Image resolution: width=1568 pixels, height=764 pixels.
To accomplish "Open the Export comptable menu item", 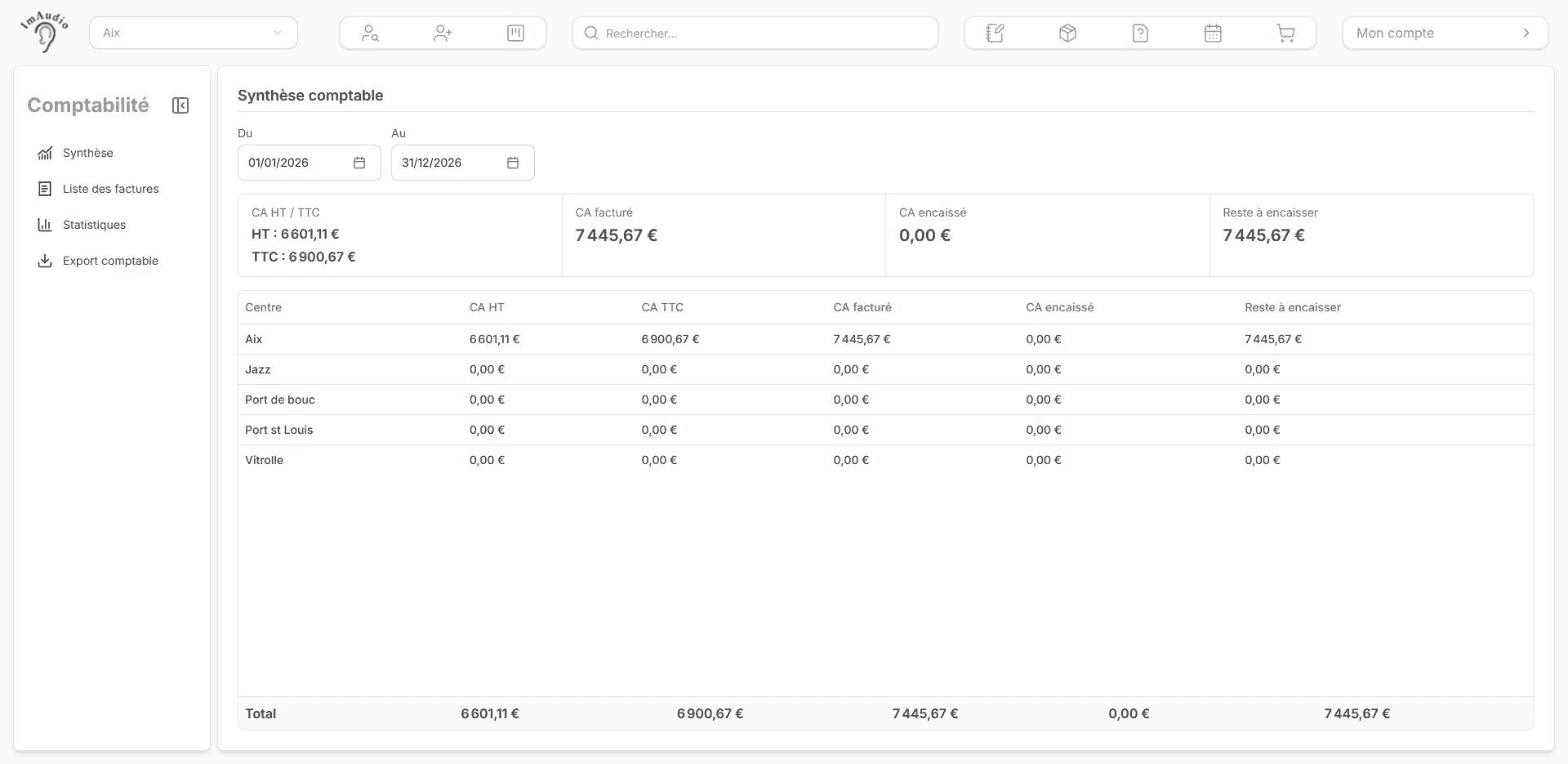I will pos(110,261).
